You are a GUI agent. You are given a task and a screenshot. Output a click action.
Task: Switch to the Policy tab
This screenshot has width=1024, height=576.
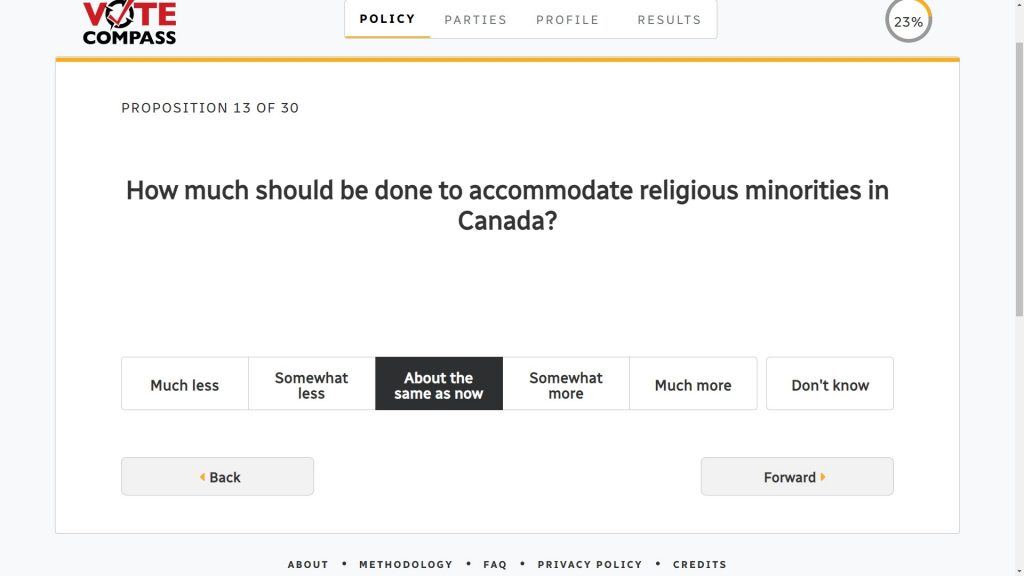coord(387,19)
